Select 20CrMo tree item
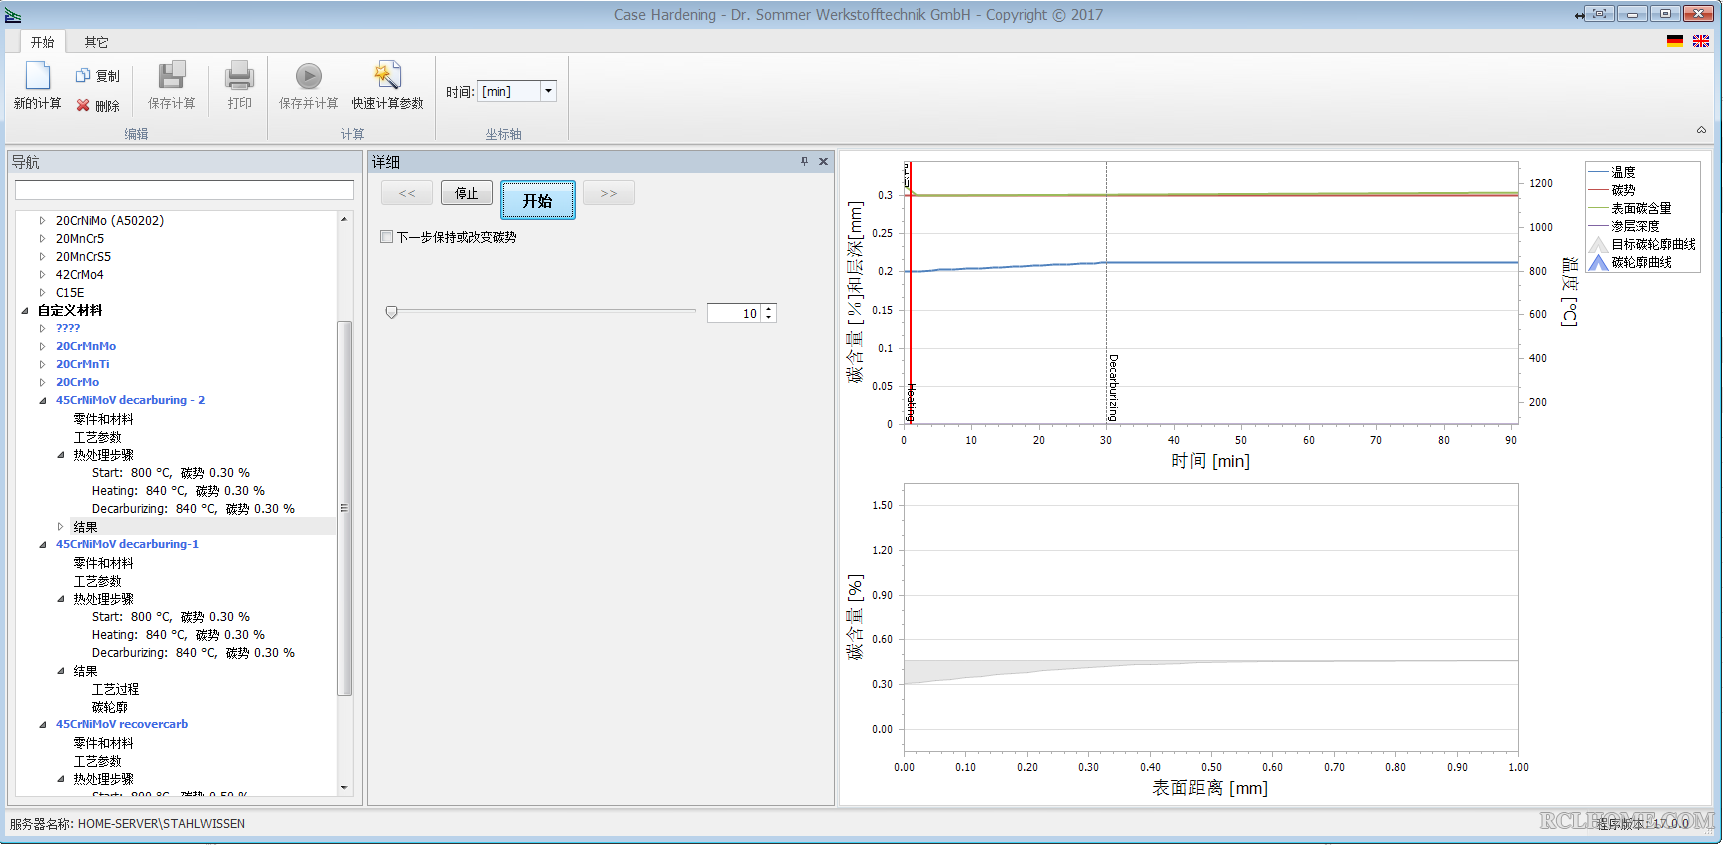 [x=77, y=382]
